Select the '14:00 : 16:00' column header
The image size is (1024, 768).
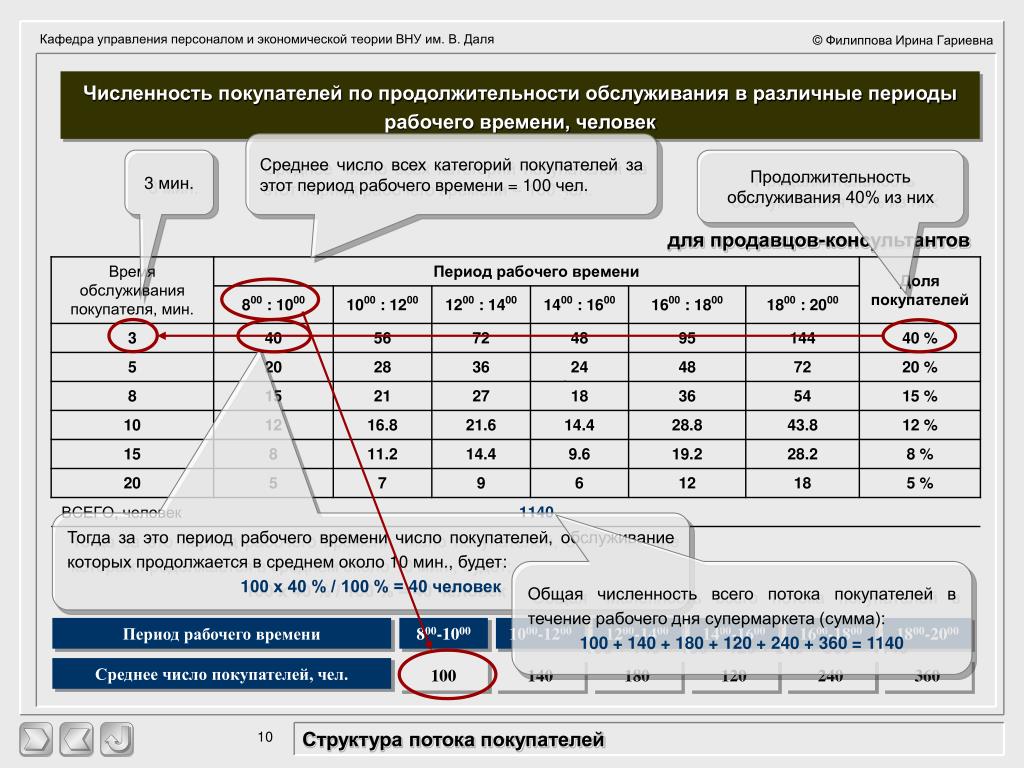coord(579,304)
